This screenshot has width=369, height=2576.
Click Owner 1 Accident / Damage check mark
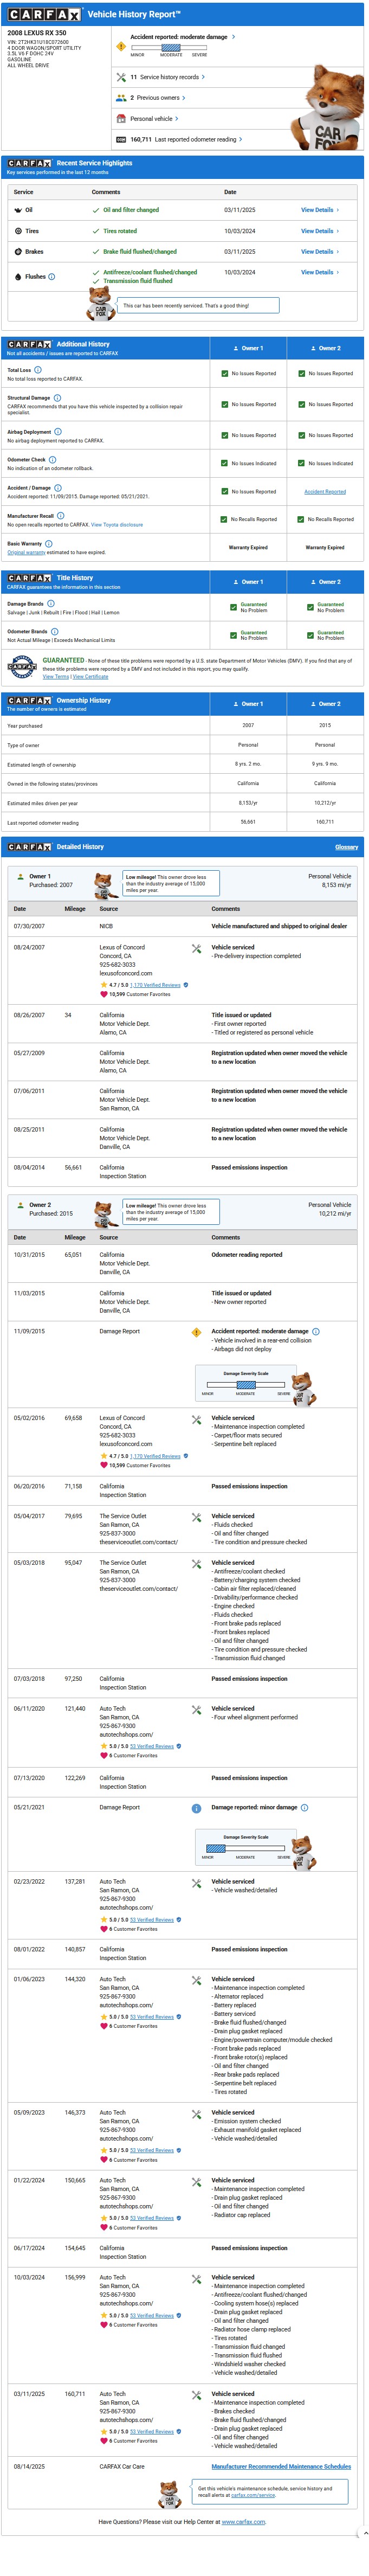225,491
